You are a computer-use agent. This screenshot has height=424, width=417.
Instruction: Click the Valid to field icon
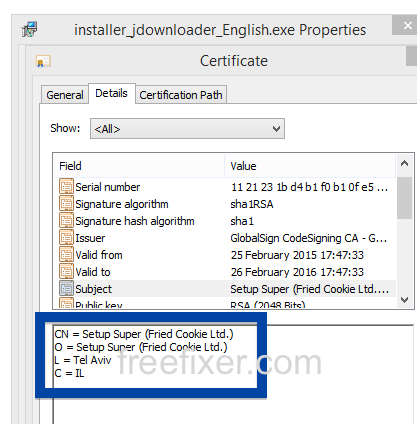66,271
